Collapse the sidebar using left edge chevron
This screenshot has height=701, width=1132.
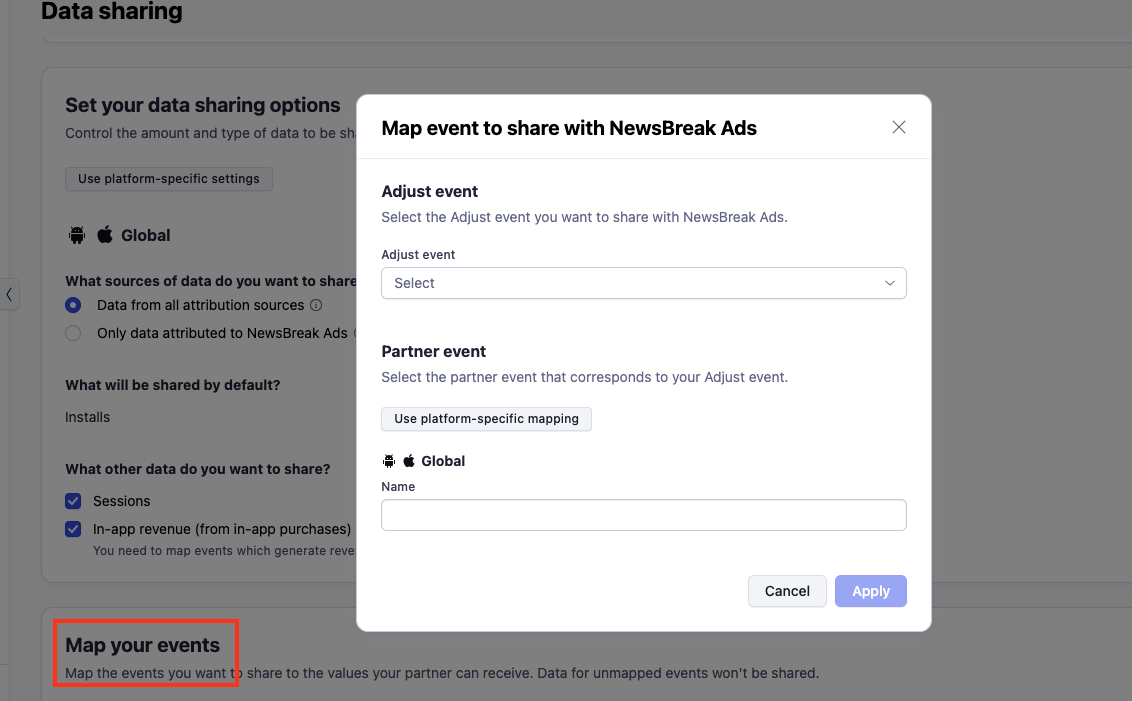click(x=9, y=294)
